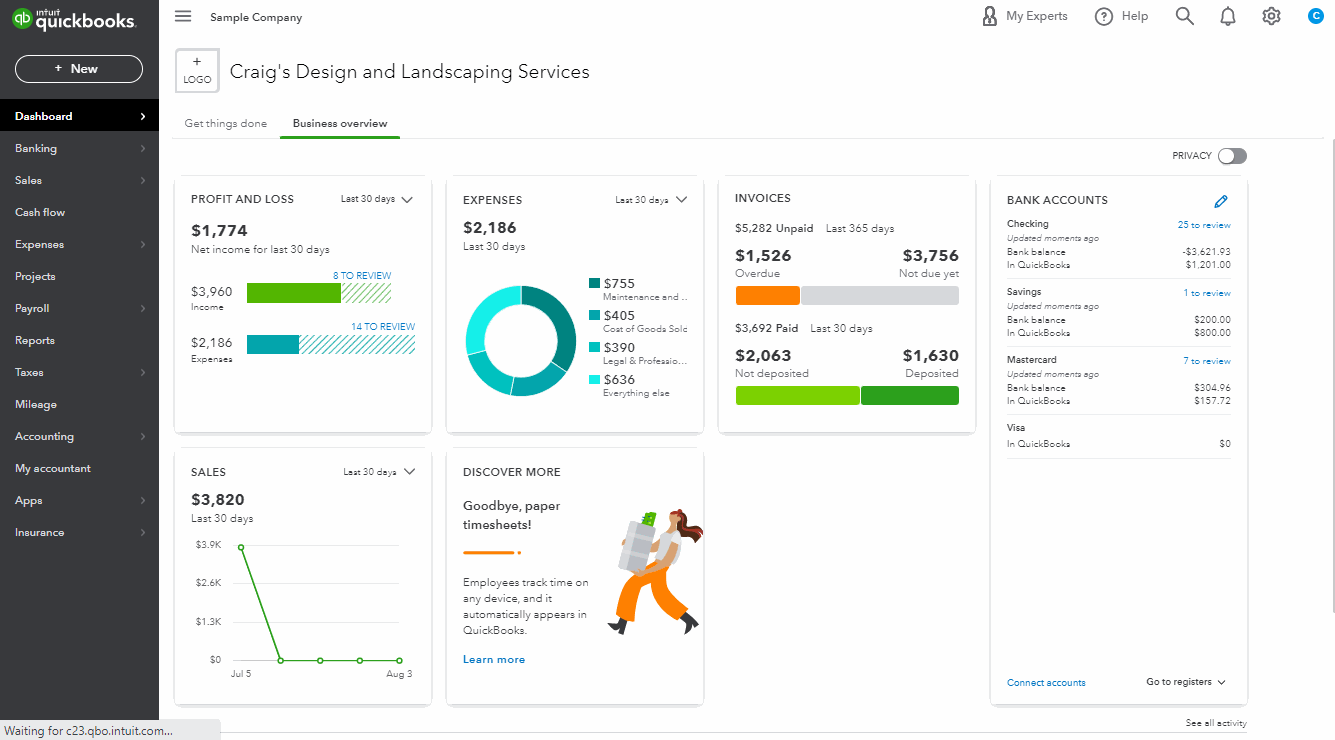Click the $3,820 sales total

pyautogui.click(x=218, y=500)
